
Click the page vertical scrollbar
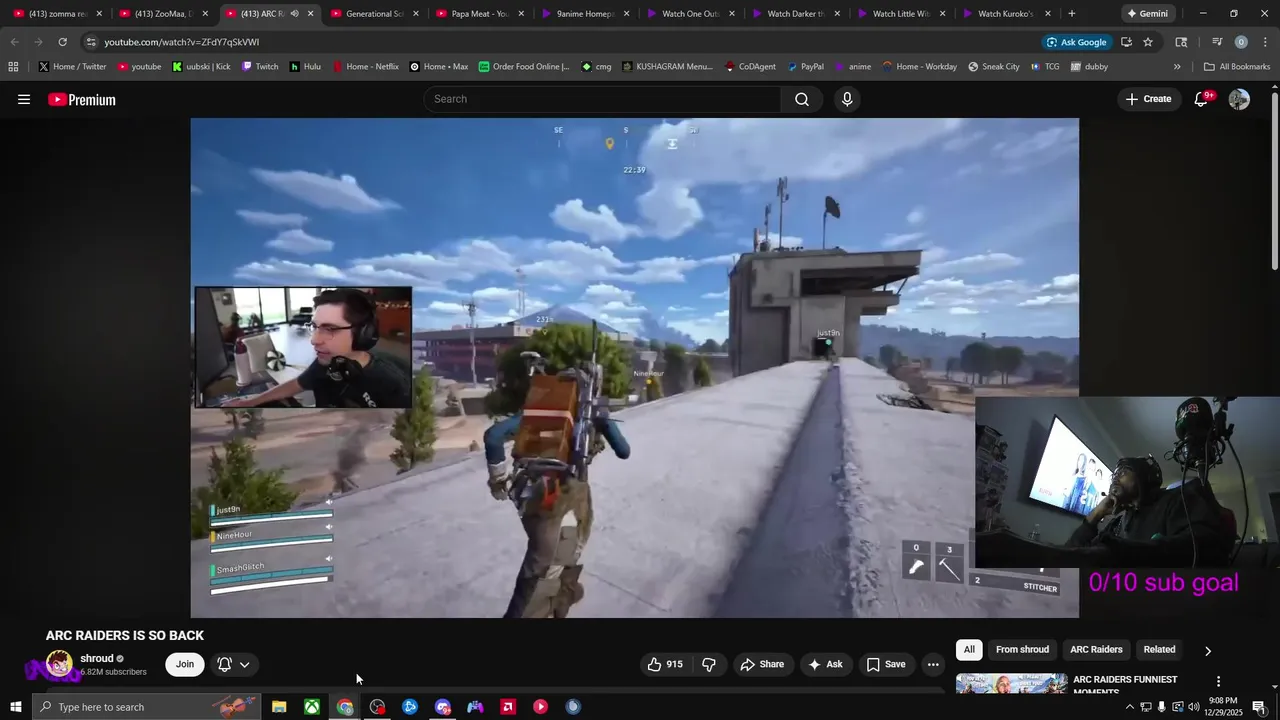coord(1274,180)
